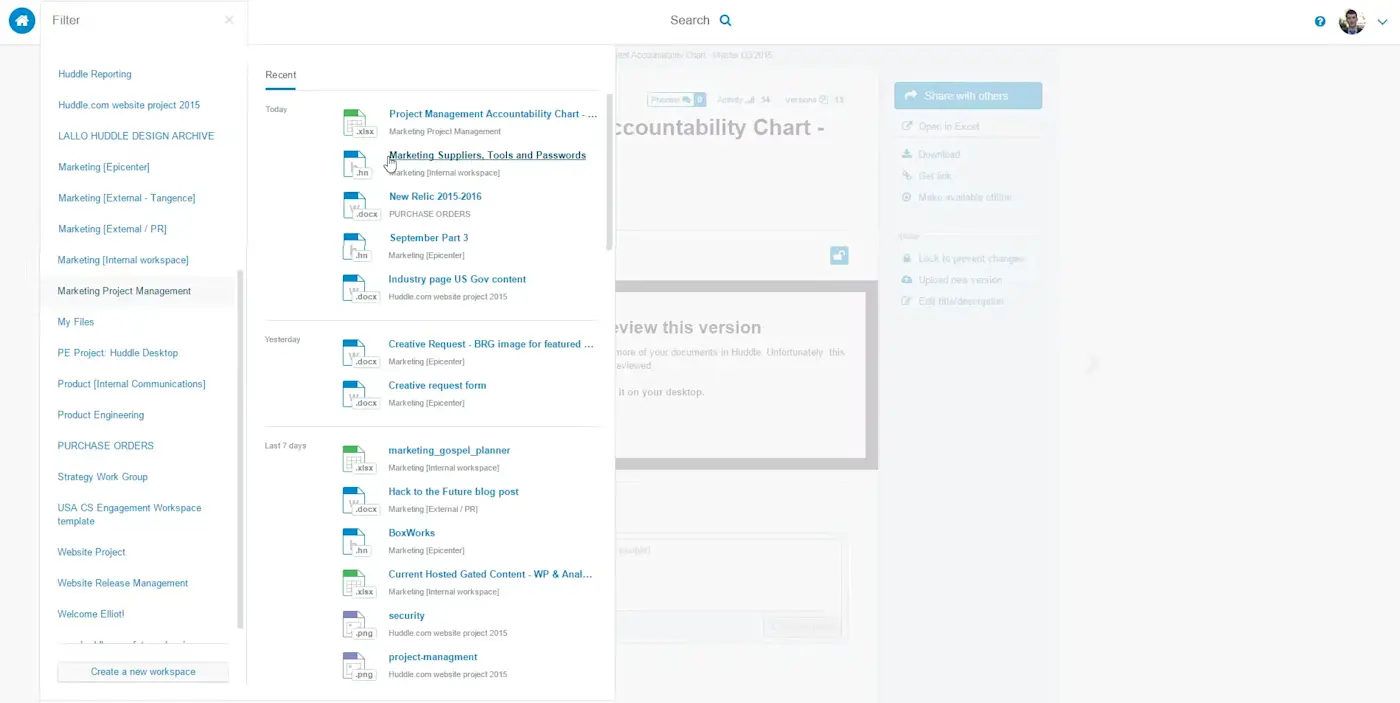Open BoxWorks note link

(412, 533)
